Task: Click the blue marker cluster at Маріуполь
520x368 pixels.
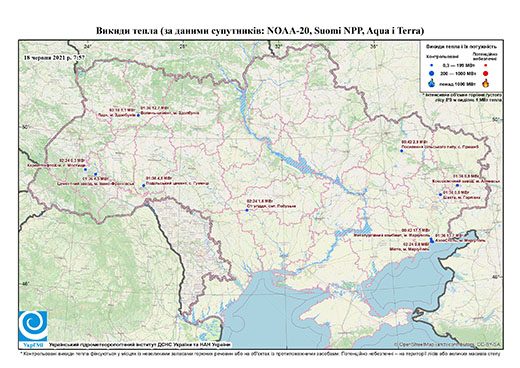Action: [432, 240]
